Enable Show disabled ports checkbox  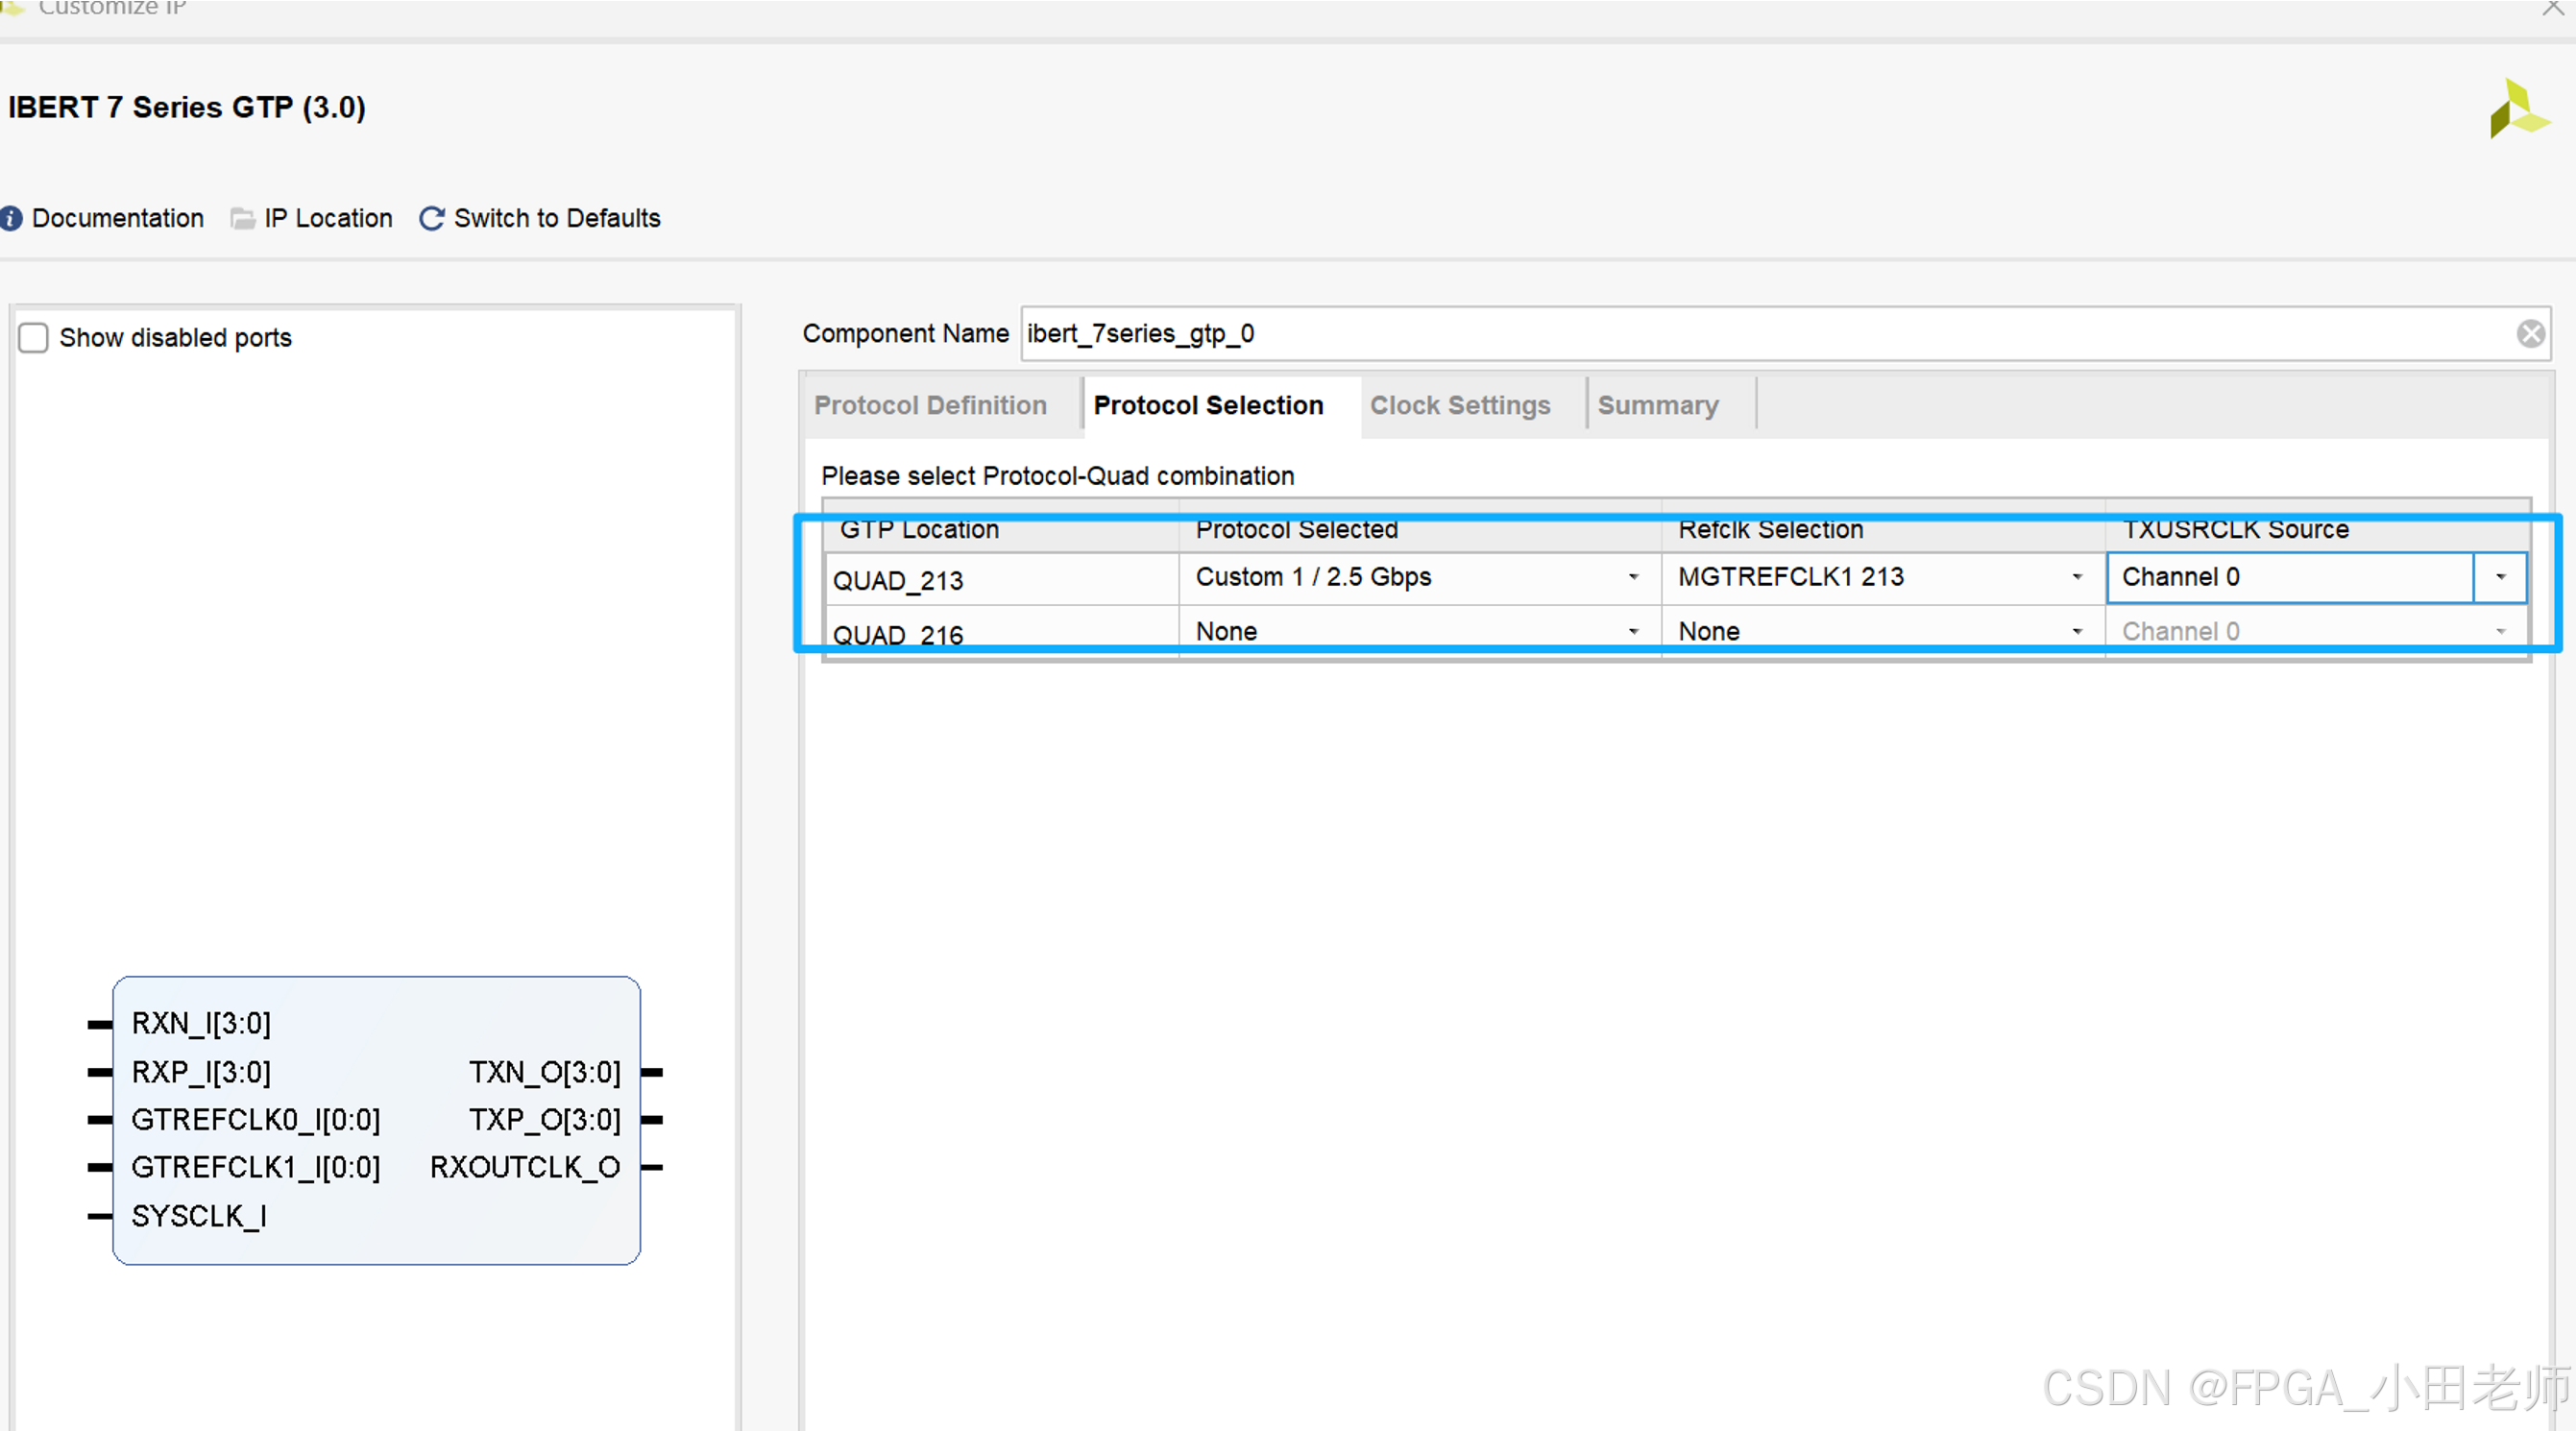point(34,338)
